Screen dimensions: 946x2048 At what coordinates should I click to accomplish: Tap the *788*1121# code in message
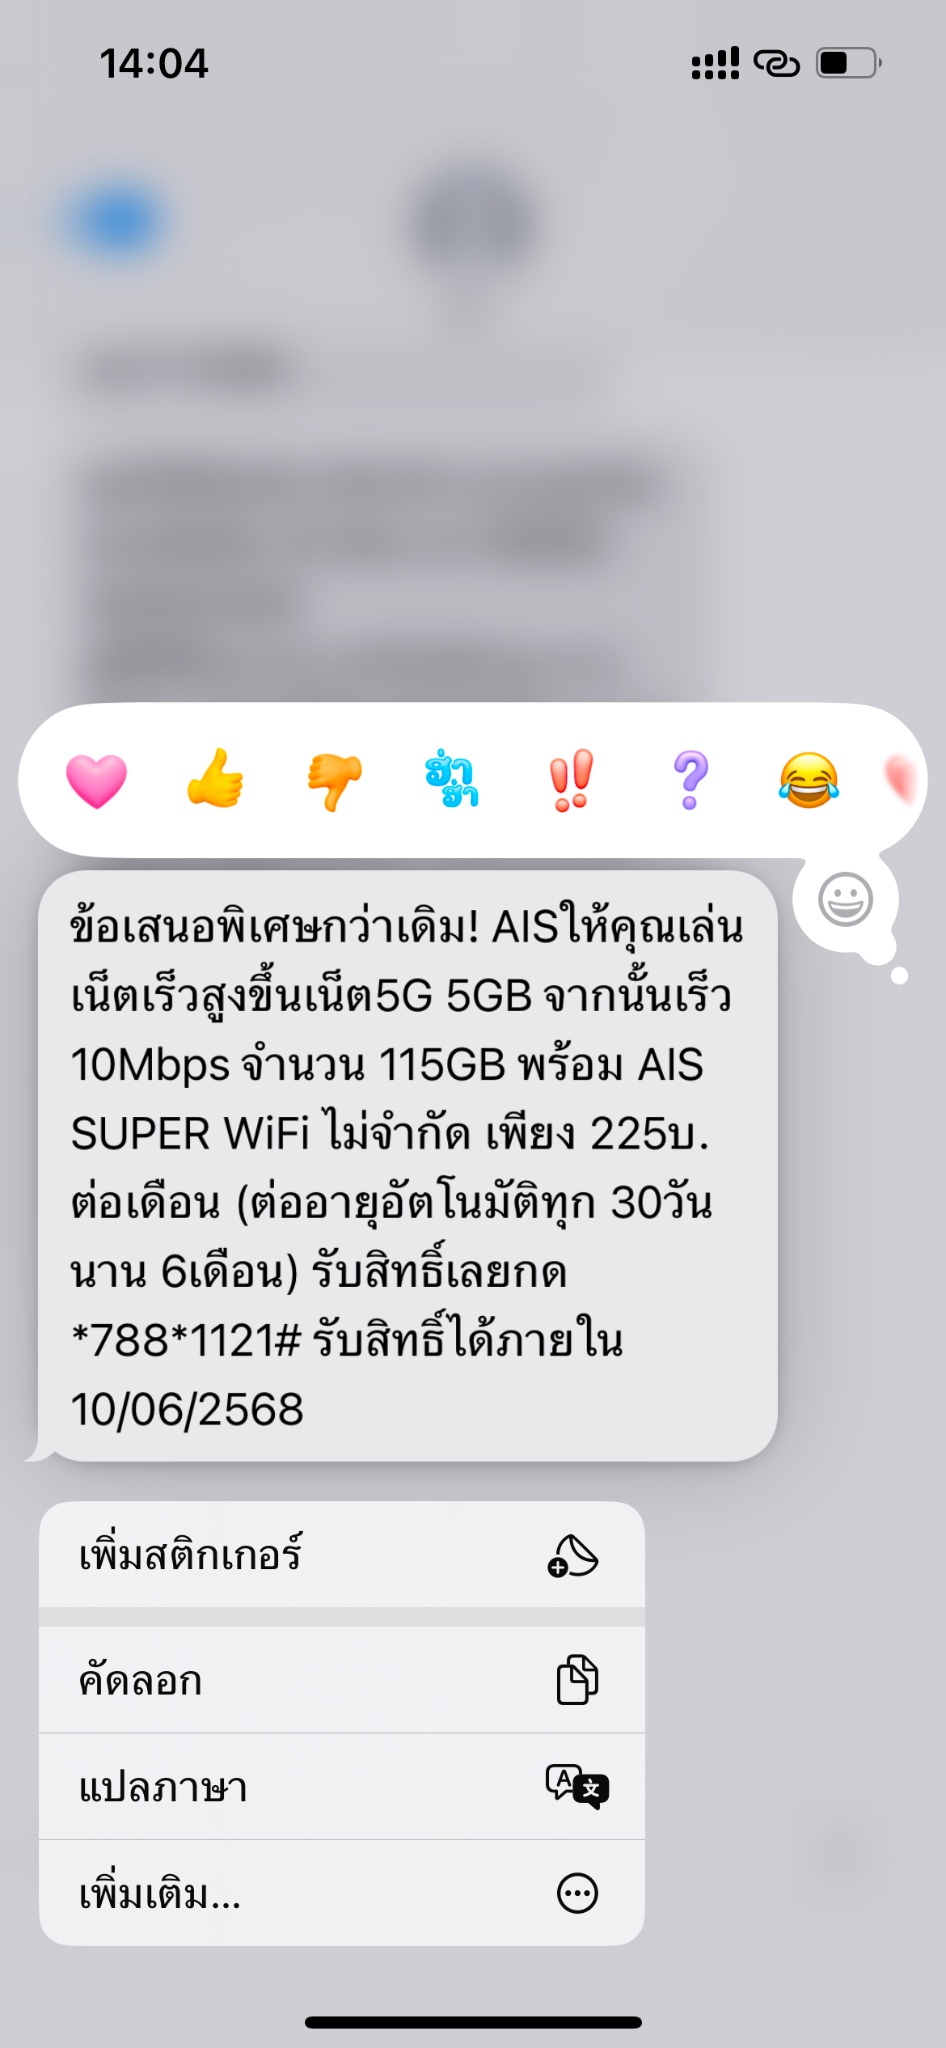point(185,1340)
